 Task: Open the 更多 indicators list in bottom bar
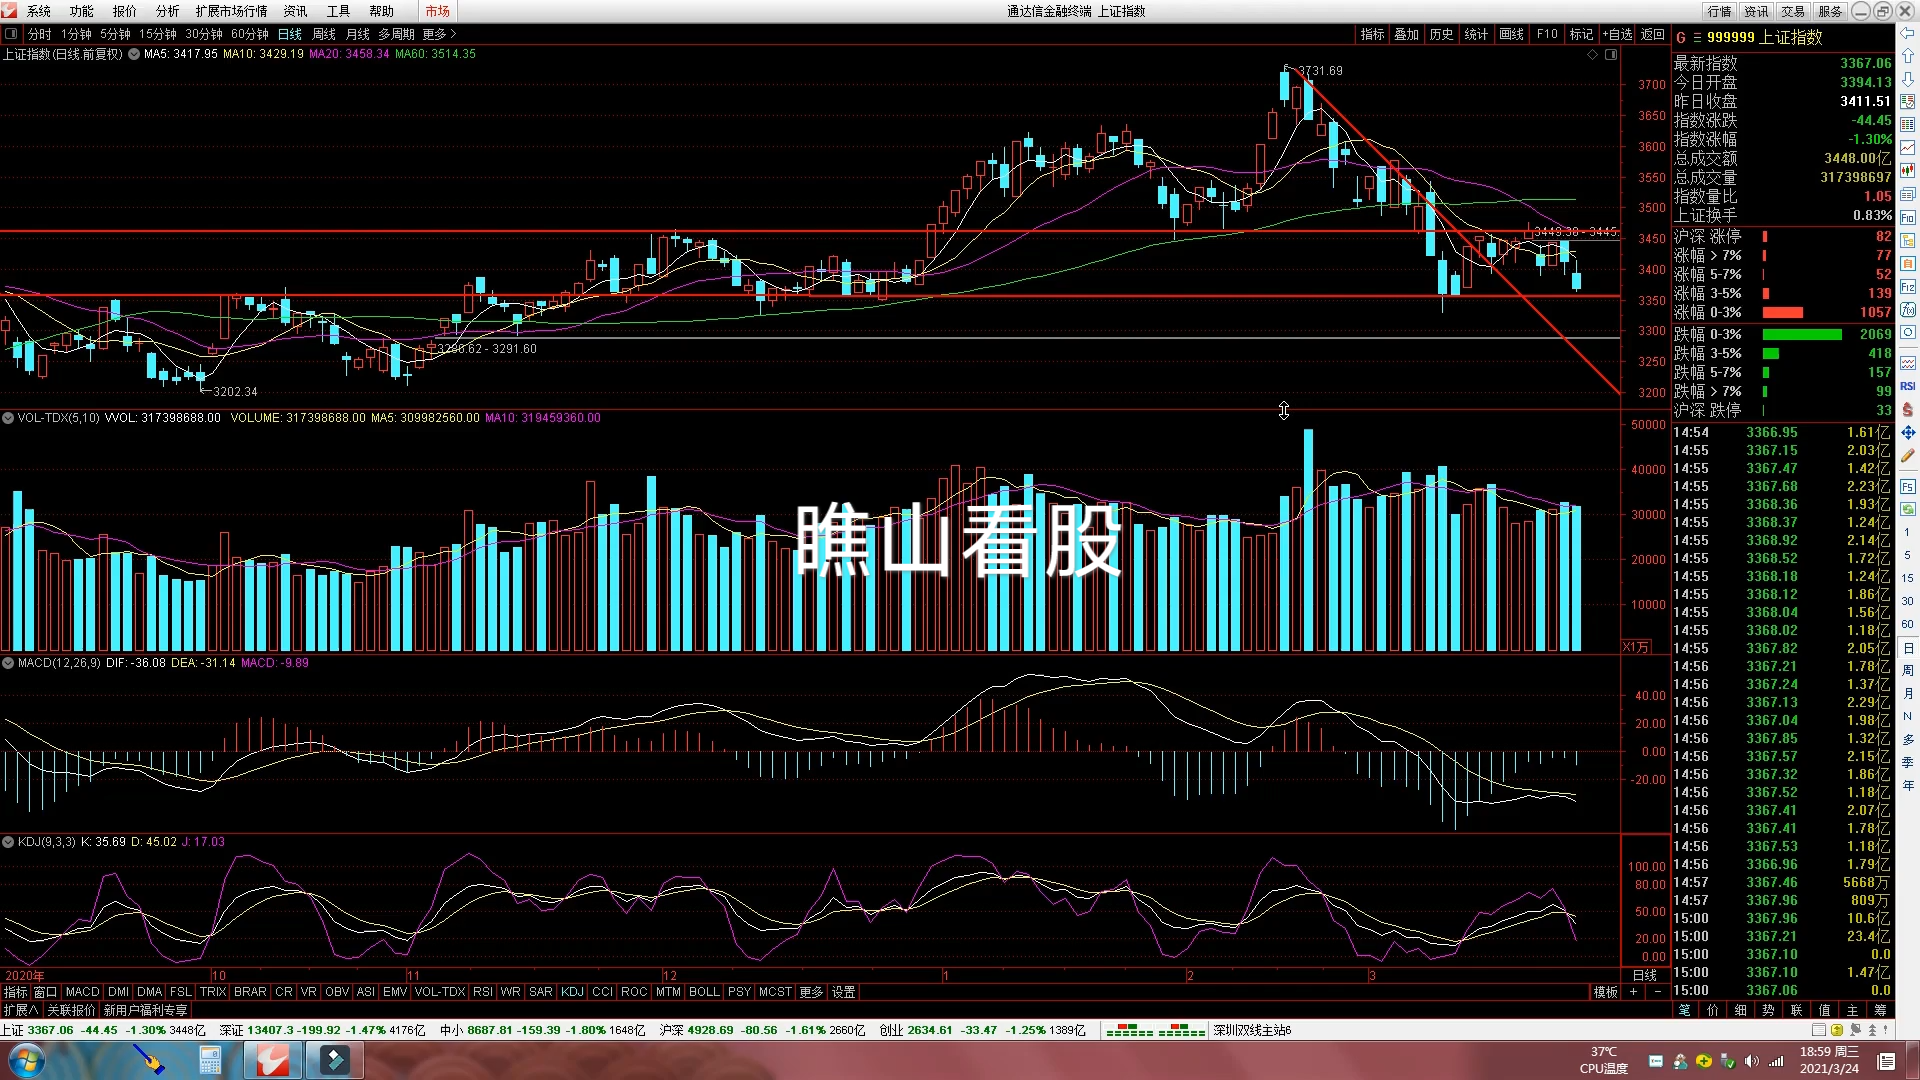[811, 992]
